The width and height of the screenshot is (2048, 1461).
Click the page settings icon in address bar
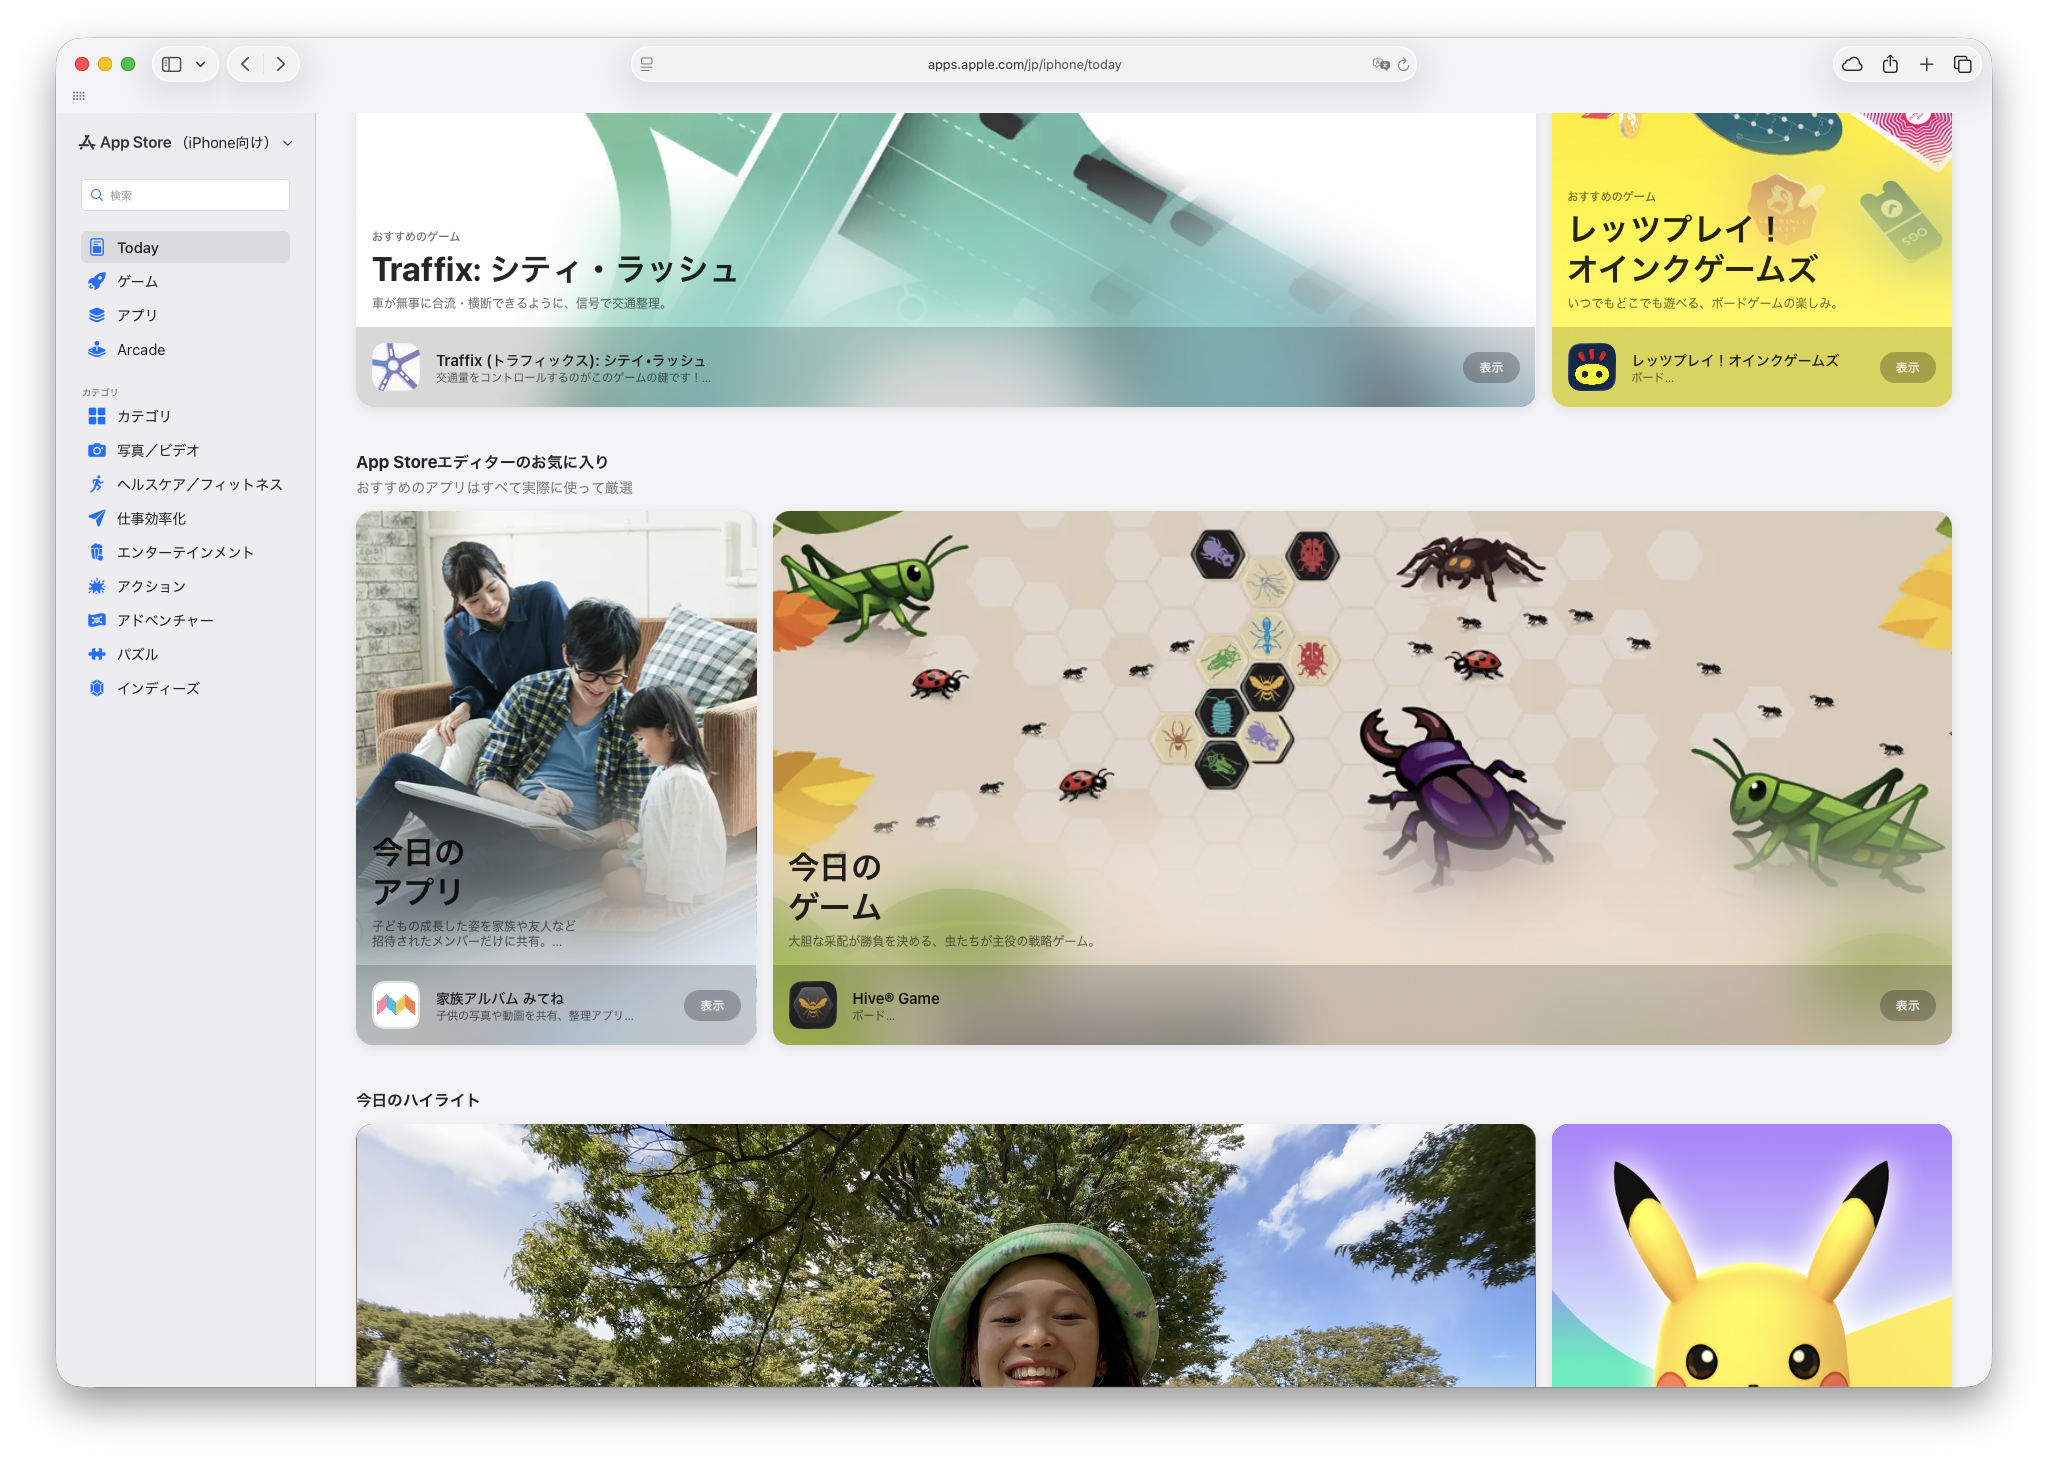click(x=647, y=64)
